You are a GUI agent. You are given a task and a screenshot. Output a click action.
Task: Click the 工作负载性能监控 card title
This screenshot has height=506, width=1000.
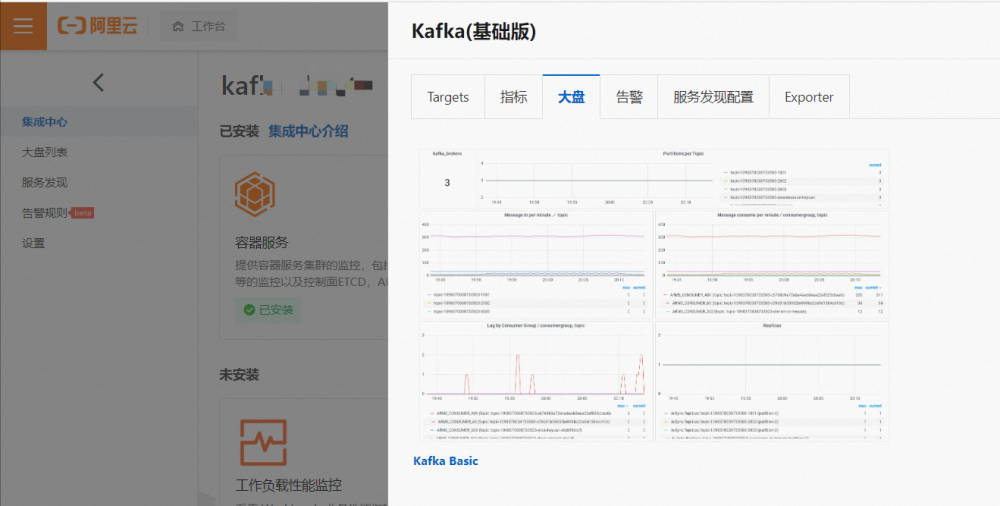tap(288, 485)
